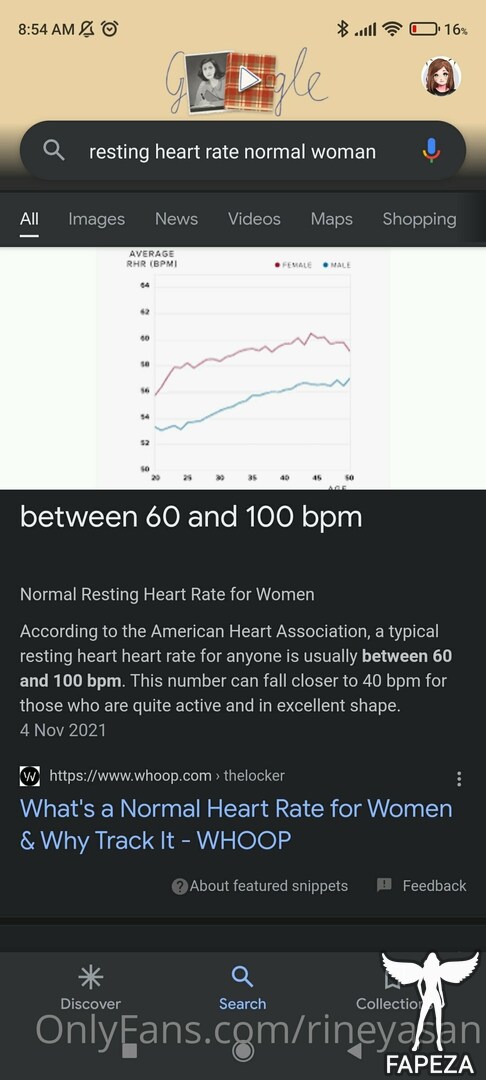
Task: Open the Maps results tab
Action: click(331, 219)
